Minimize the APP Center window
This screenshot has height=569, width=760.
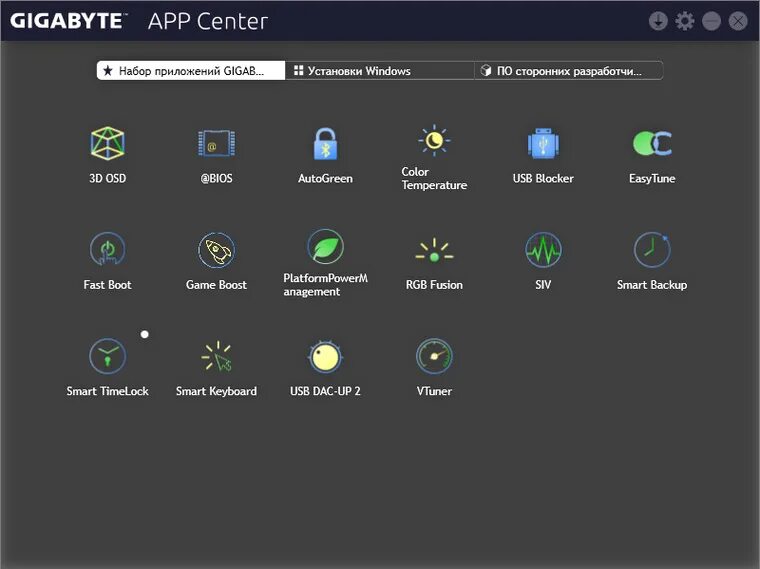pos(711,21)
